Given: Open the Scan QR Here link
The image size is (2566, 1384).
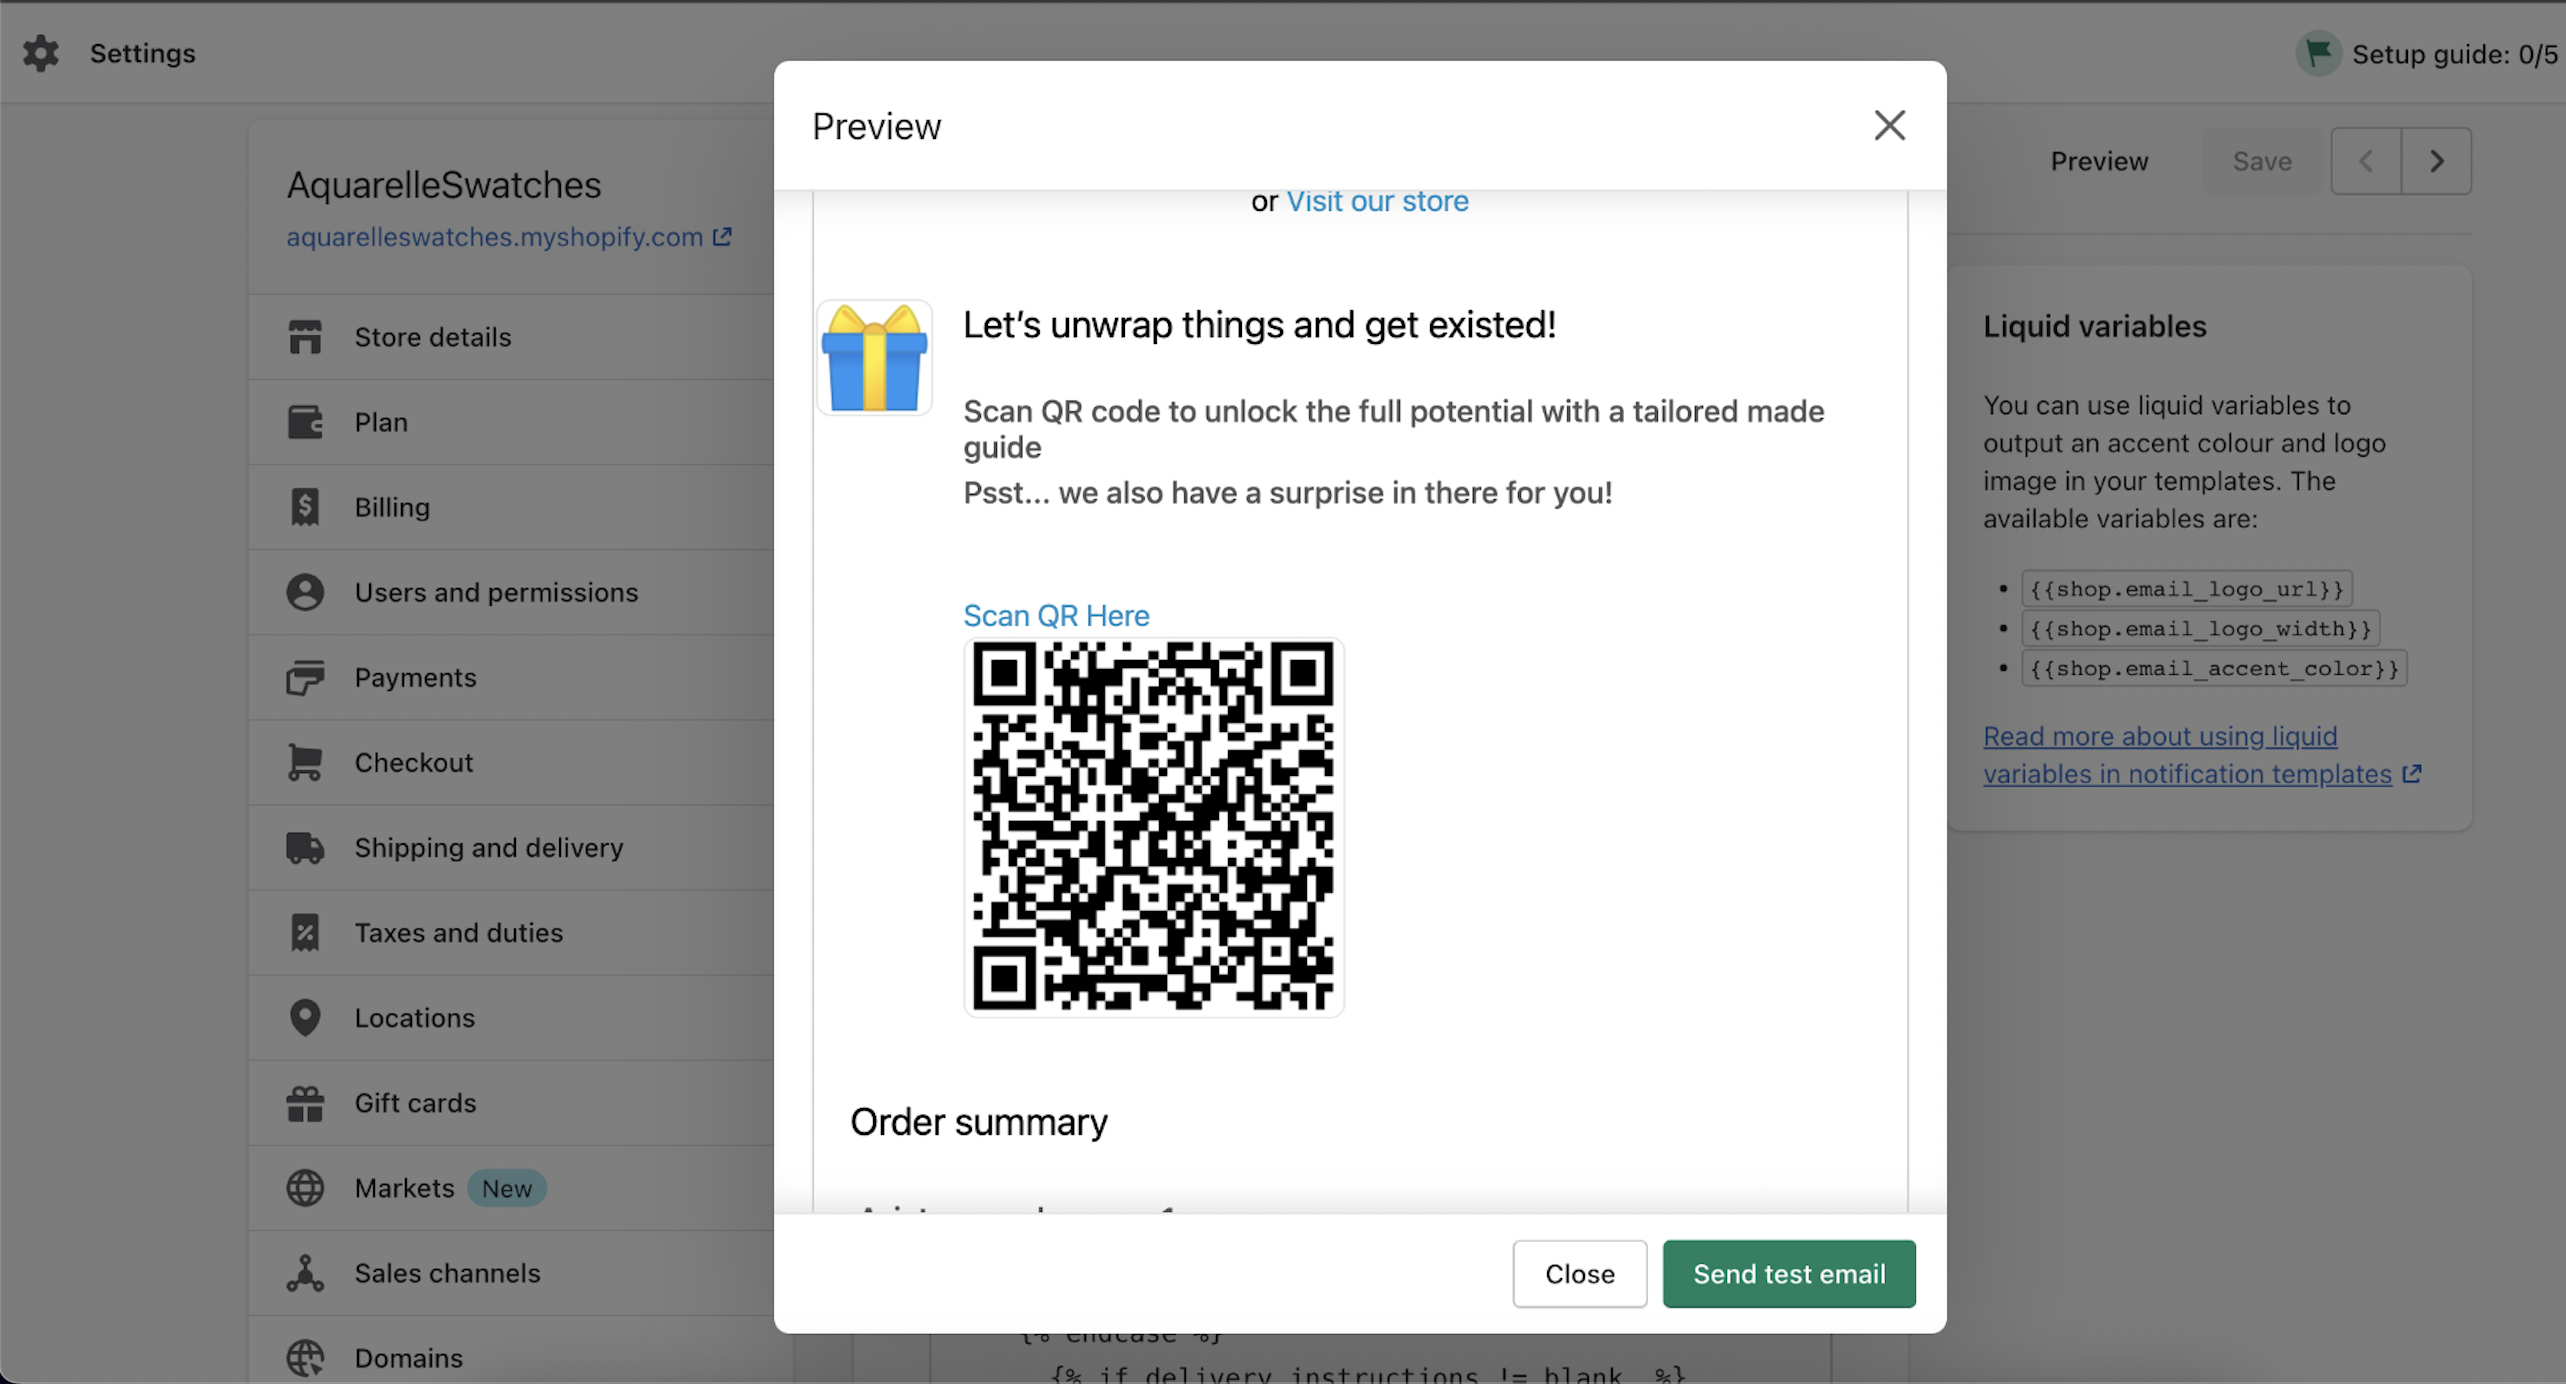Looking at the screenshot, I should (1056, 615).
